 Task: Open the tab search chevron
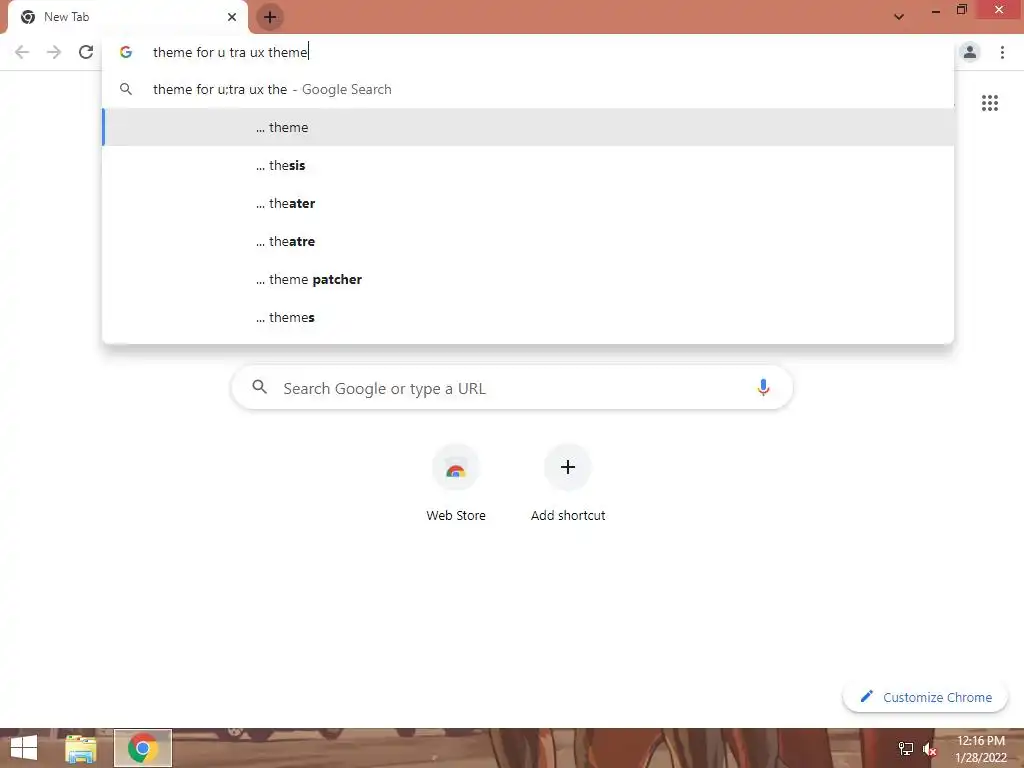click(x=899, y=17)
